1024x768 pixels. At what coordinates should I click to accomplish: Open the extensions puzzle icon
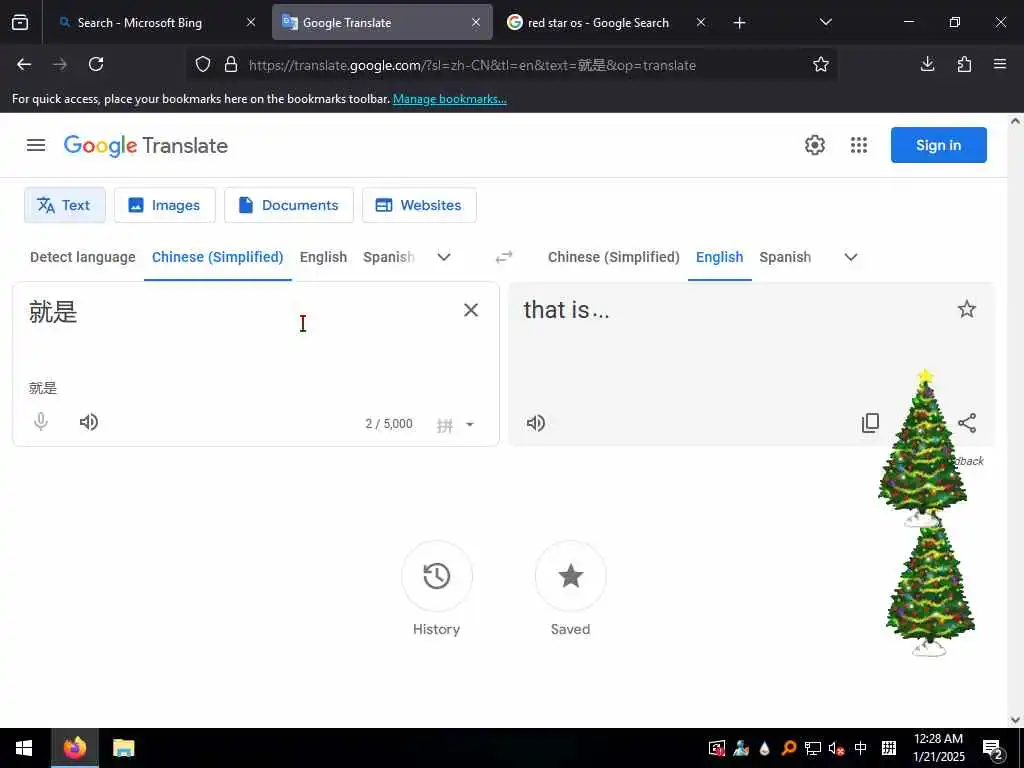point(964,64)
